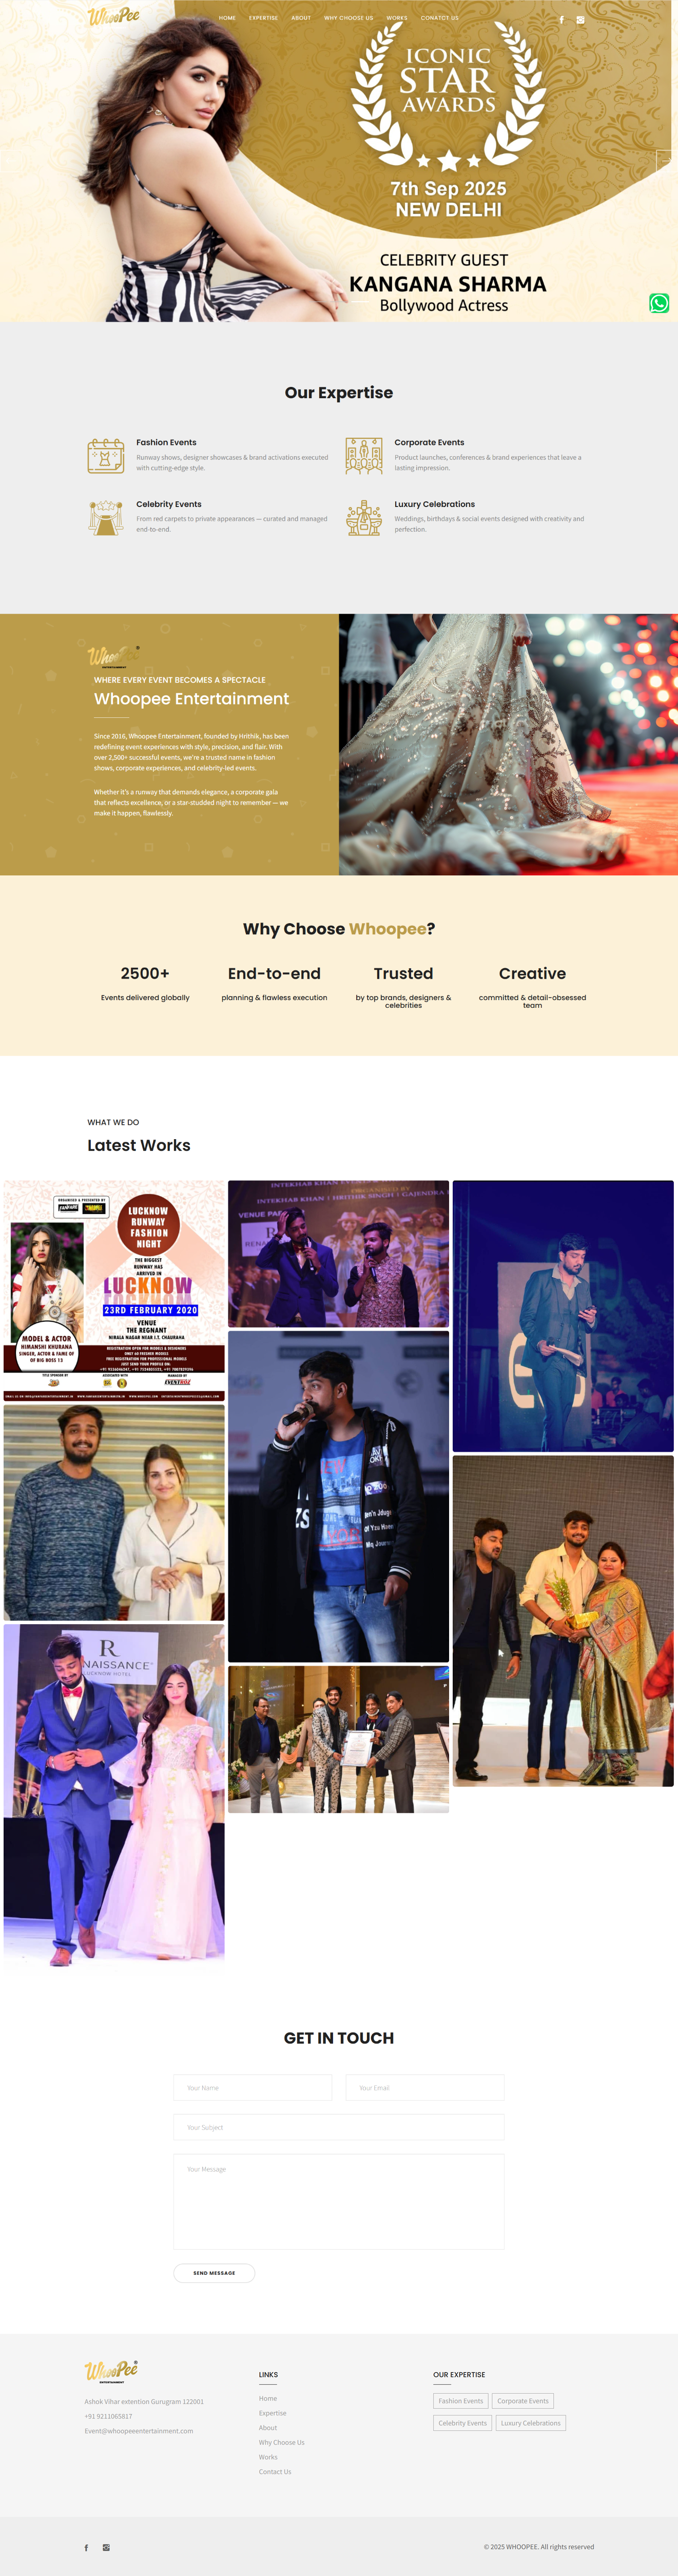Open the Facebook icon in the footer
Image resolution: width=678 pixels, height=2576 pixels.
pyautogui.click(x=86, y=2547)
